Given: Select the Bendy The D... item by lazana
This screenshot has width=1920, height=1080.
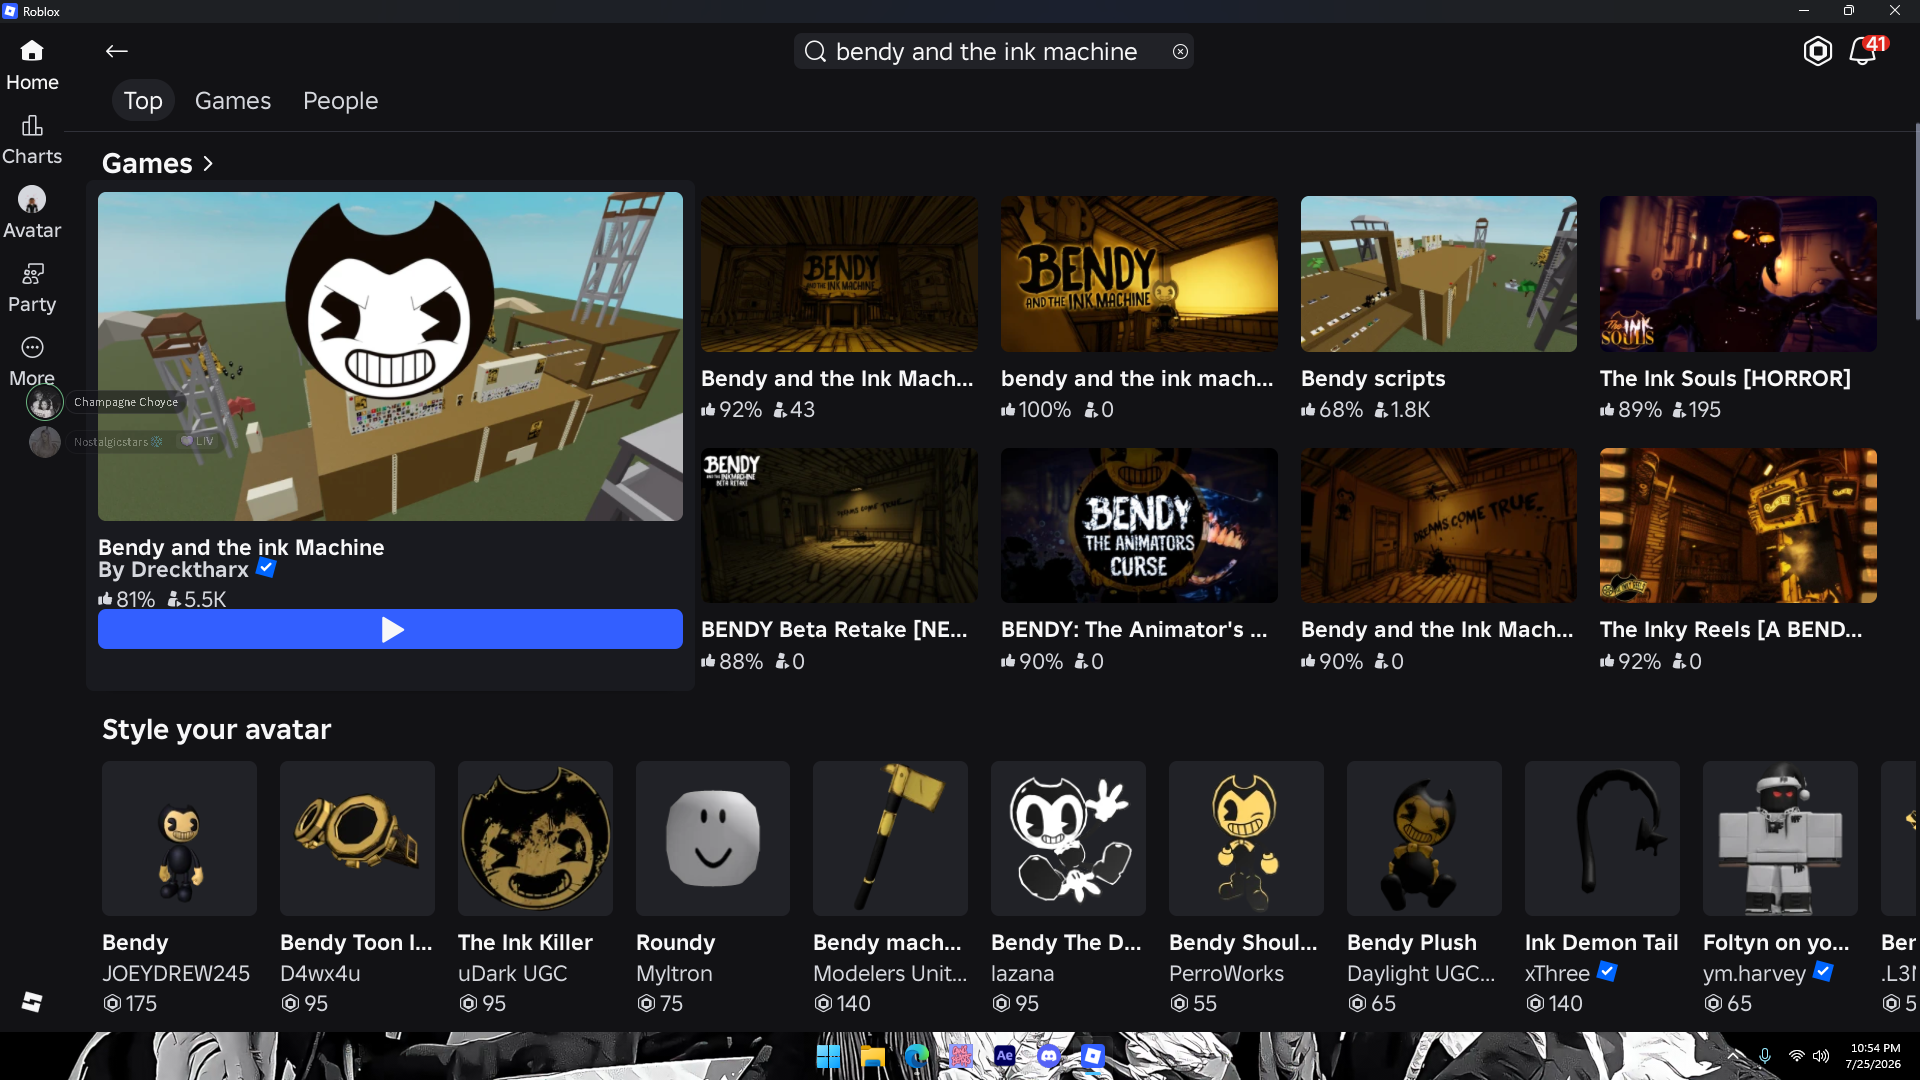Looking at the screenshot, I should click(x=1068, y=838).
